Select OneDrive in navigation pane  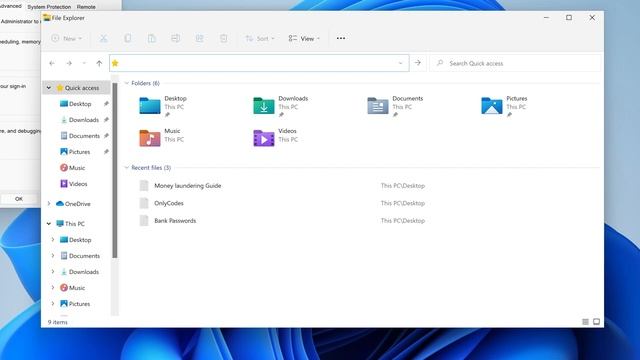pos(73,204)
